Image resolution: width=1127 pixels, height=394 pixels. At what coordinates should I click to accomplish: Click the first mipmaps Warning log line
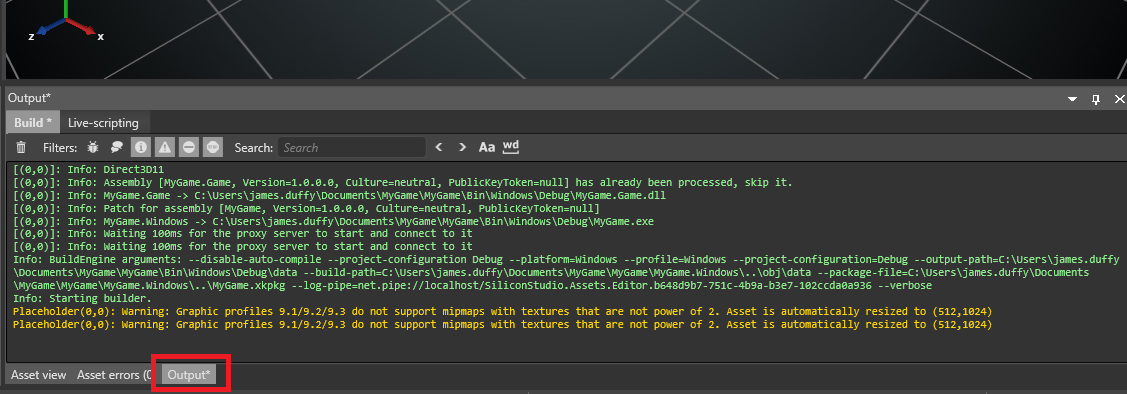(502, 311)
